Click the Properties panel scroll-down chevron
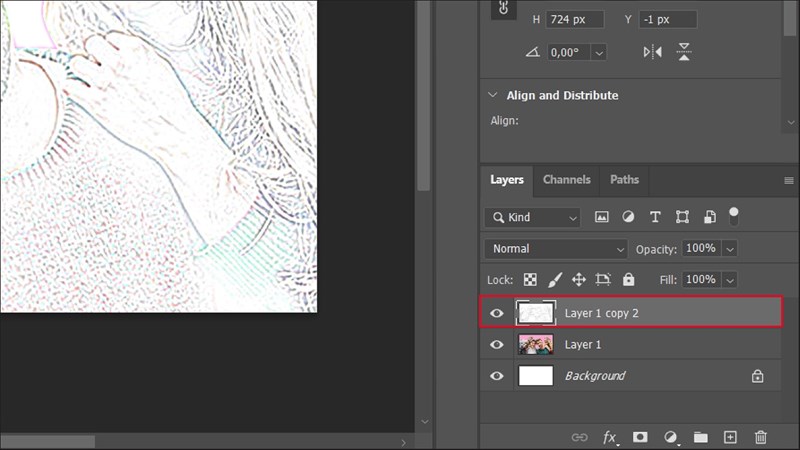Viewport: 800px width, 450px height. click(791, 122)
